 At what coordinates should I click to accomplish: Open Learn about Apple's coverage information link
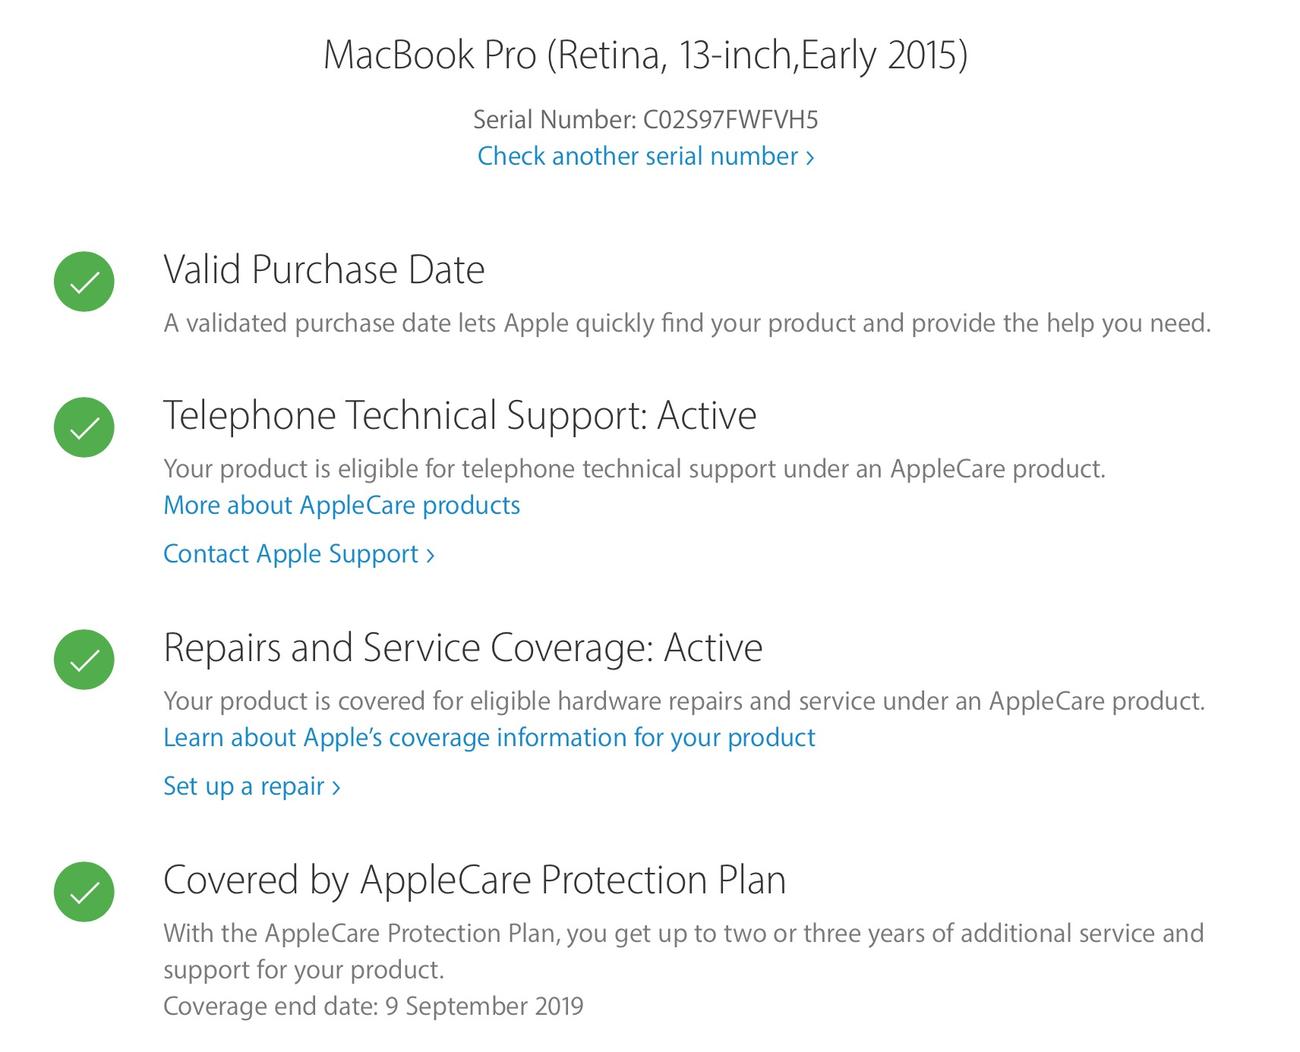point(489,737)
